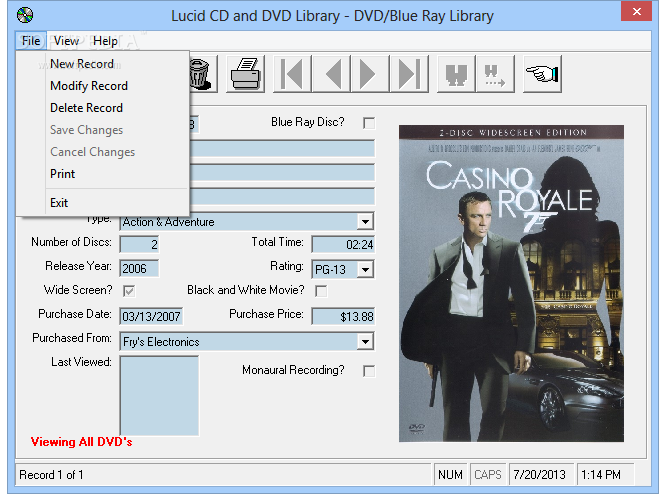This screenshot has height=494, width=659.
Task: Click the CAPS status bar indicator
Action: (488, 475)
